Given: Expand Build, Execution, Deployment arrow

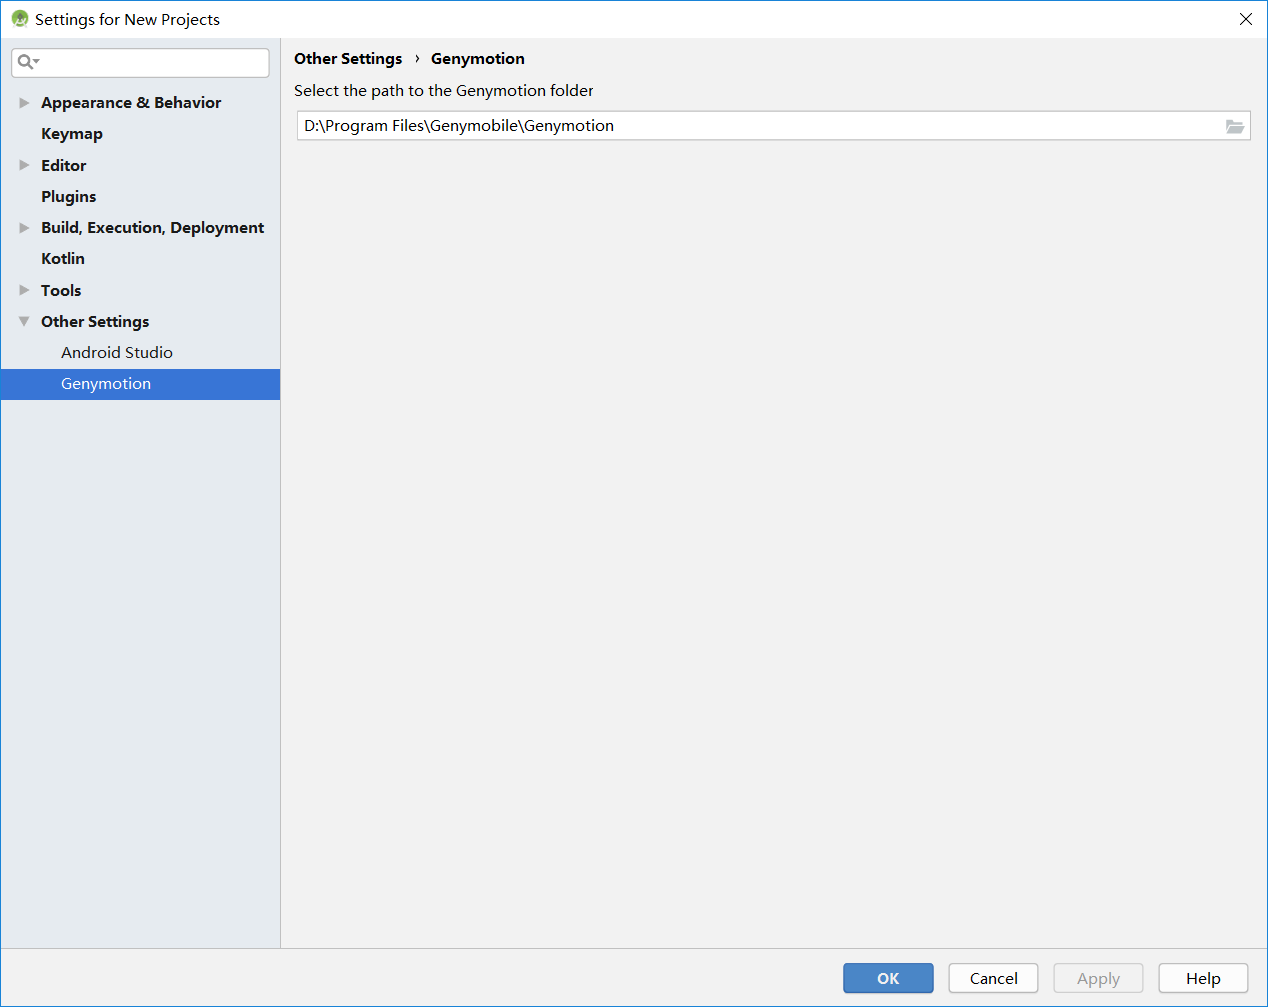Looking at the screenshot, I should click(x=24, y=228).
